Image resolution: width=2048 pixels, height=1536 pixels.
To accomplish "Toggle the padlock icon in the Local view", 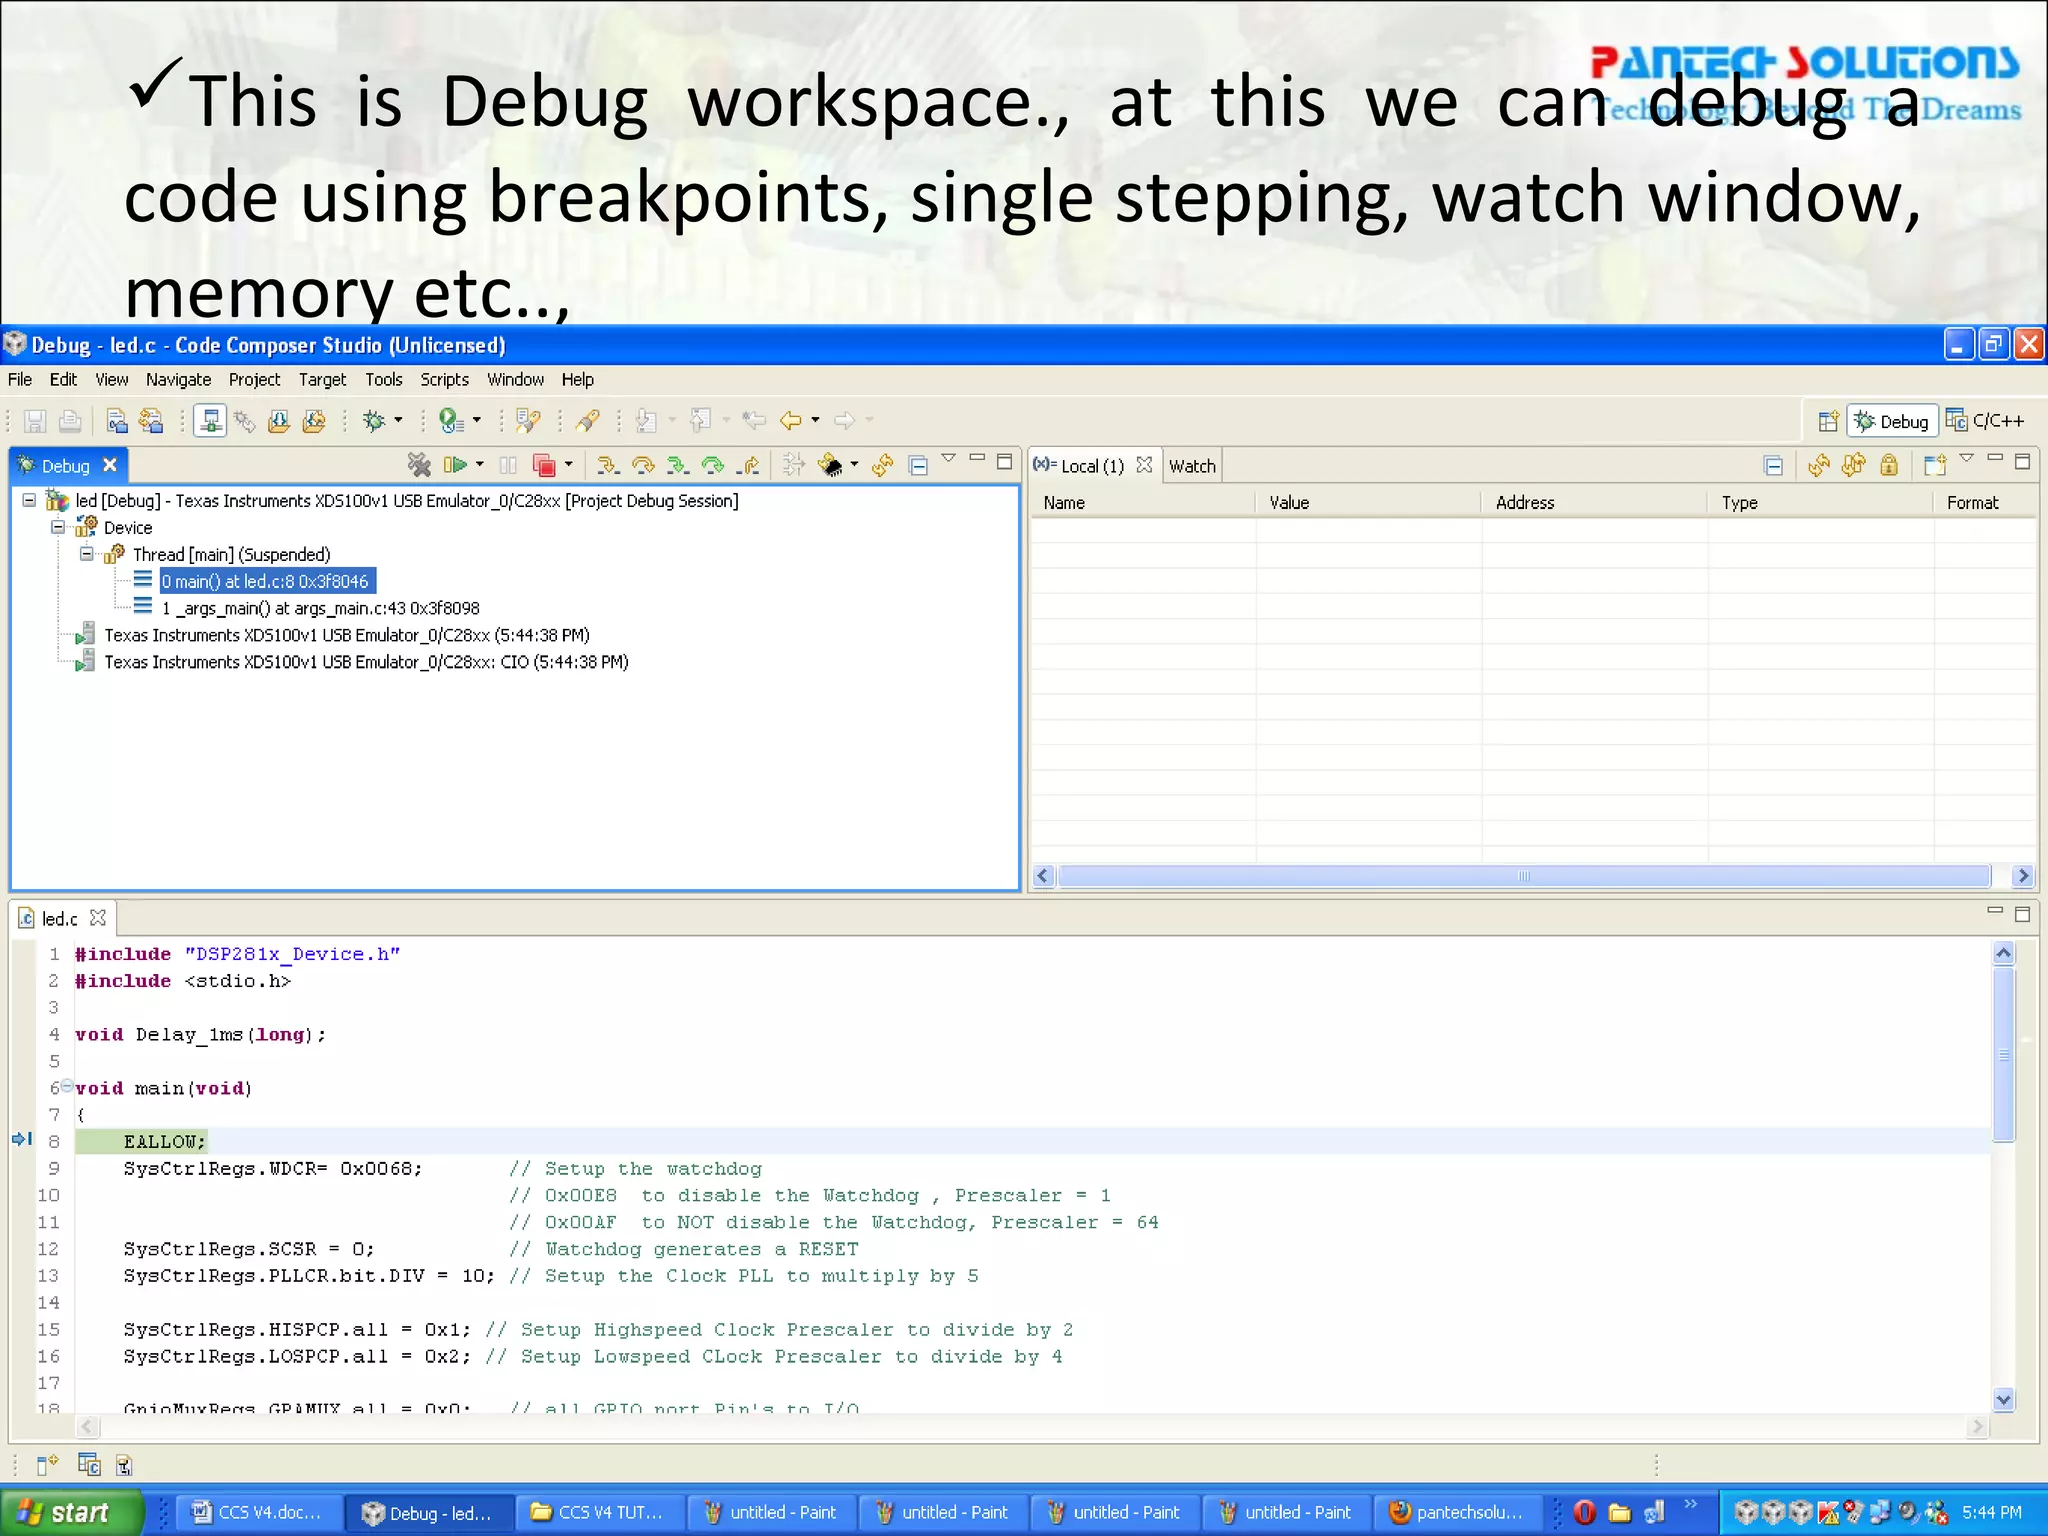I will 1889,465.
